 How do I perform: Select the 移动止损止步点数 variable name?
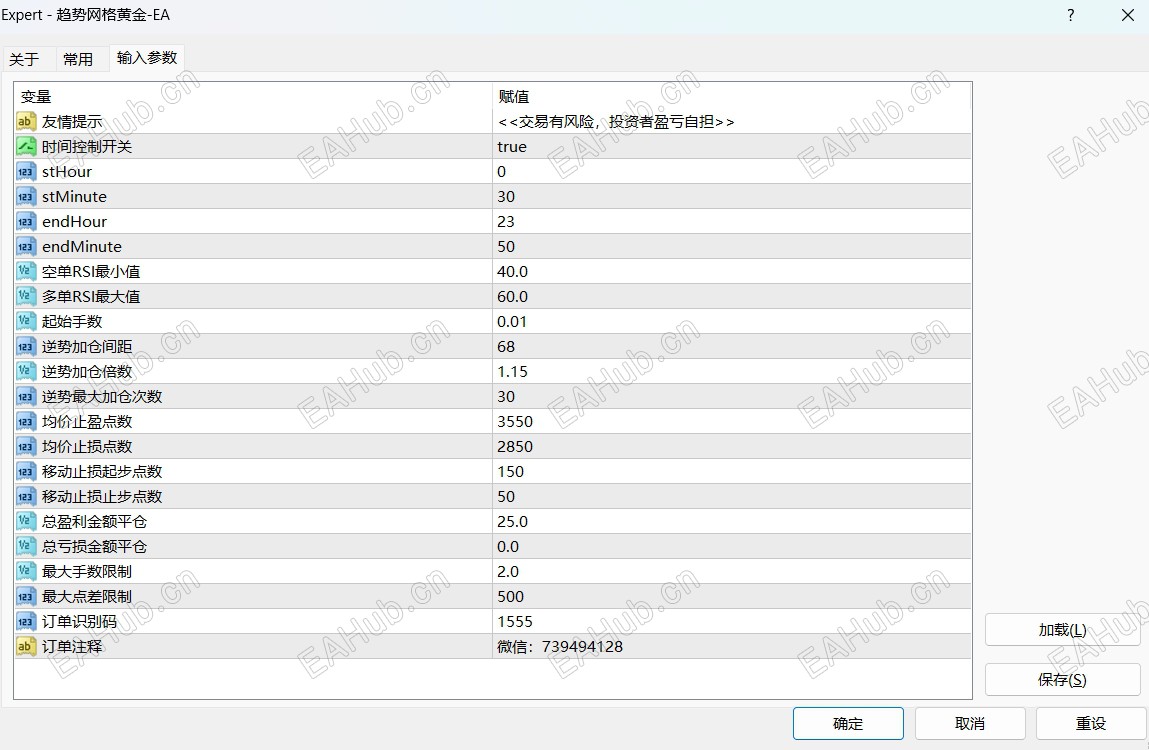tap(102, 496)
